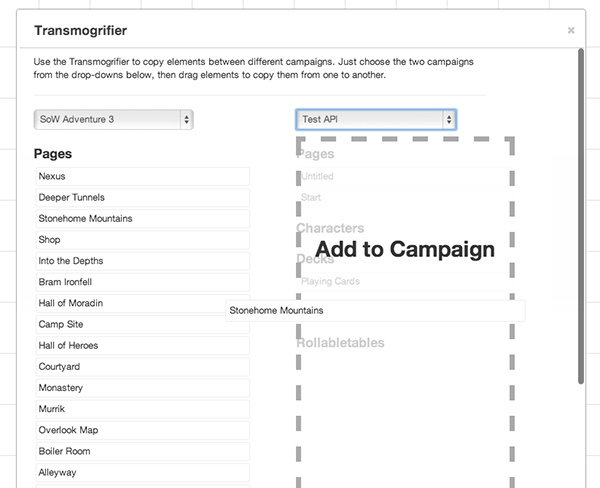This screenshot has height=488, width=600.
Task: Click the Stonehome Mountains page in list
Action: [141, 218]
